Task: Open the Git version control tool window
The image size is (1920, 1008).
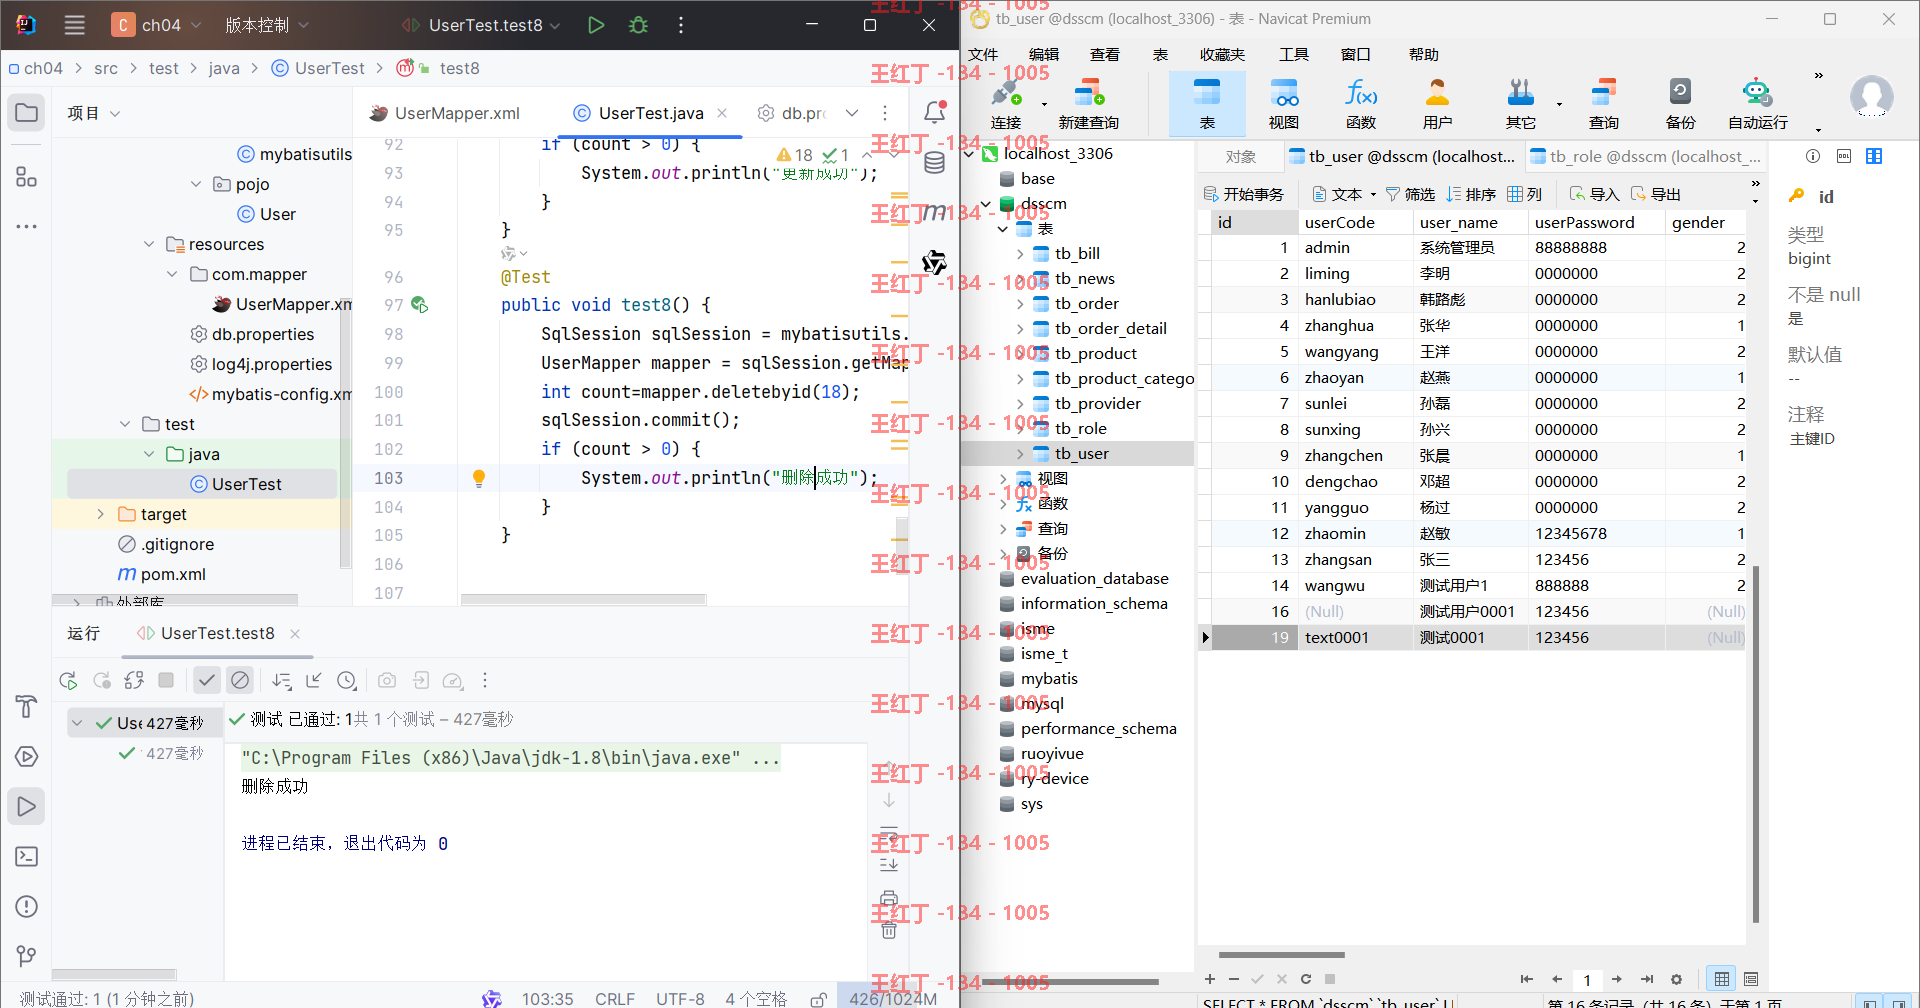Action: [27, 956]
